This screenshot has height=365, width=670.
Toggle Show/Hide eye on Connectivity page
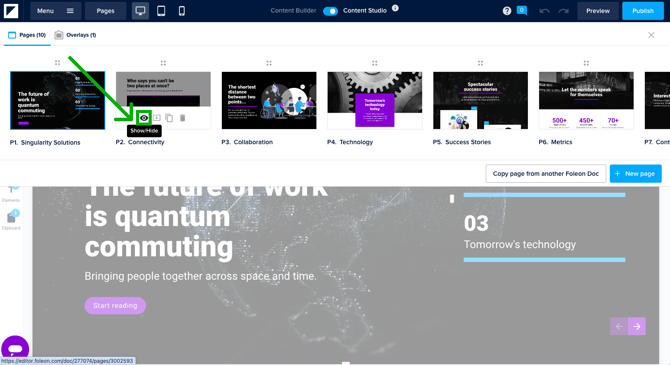coord(144,118)
